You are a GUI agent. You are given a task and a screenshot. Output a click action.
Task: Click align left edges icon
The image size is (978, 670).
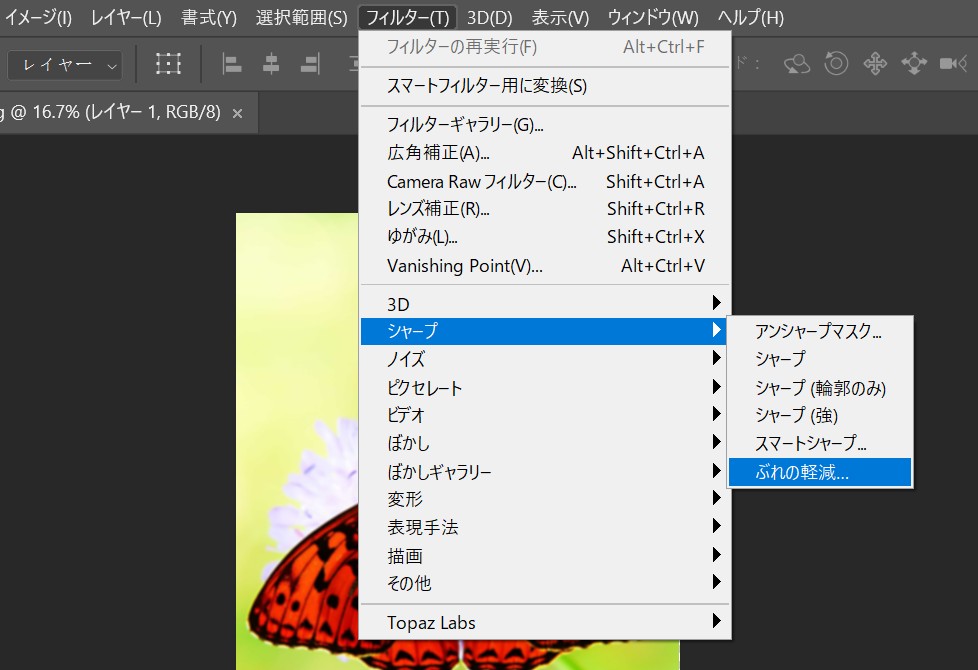[232, 65]
